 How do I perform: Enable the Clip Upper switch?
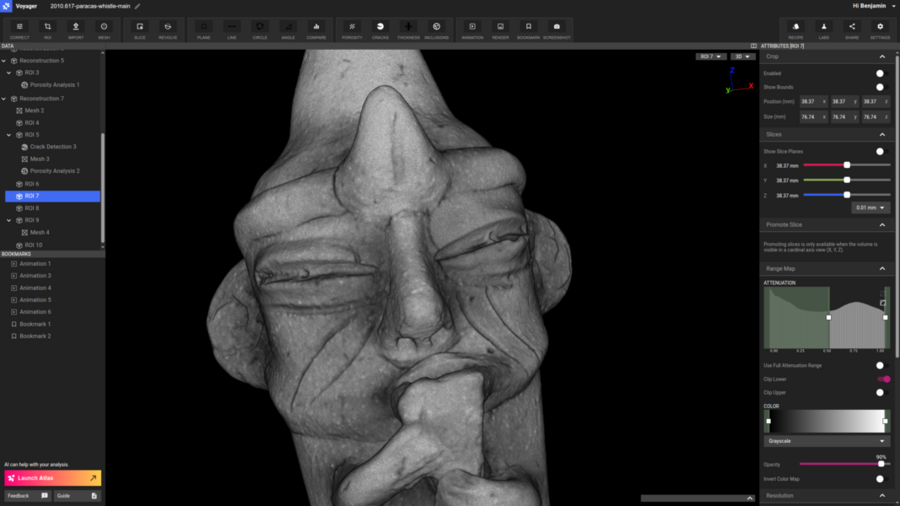click(882, 393)
